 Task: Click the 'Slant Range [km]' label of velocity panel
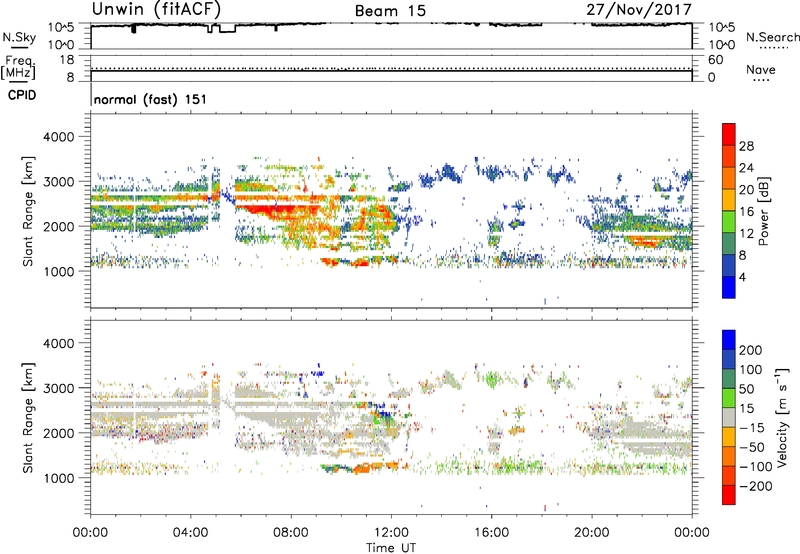click(28, 417)
